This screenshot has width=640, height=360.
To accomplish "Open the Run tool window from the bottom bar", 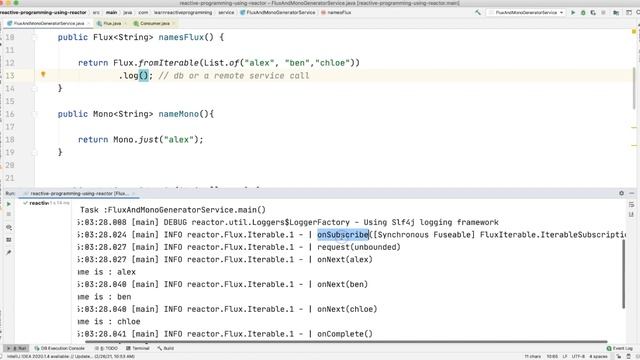I will (17, 348).
